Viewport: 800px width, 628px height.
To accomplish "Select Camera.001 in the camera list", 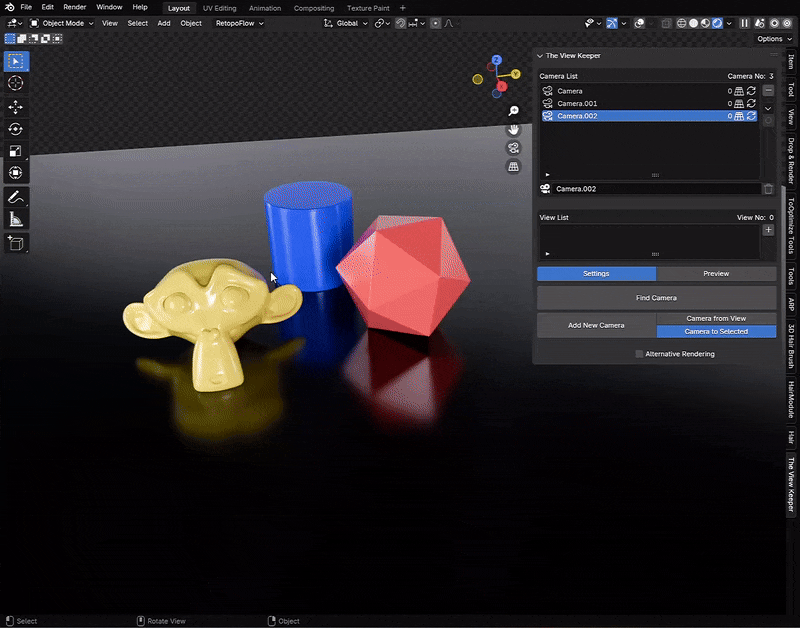I will pyautogui.click(x=649, y=103).
